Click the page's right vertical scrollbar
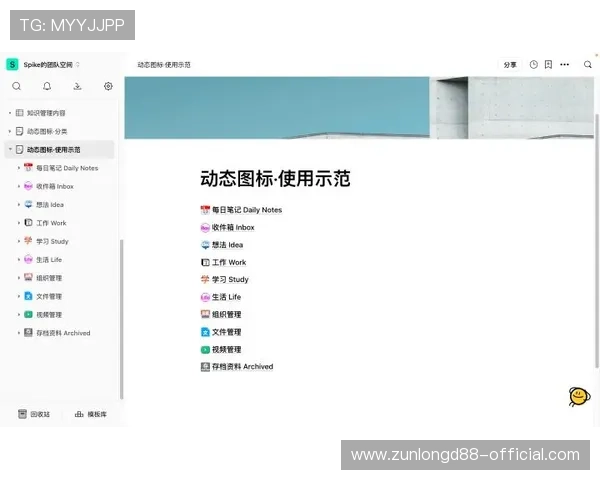 coord(597,241)
